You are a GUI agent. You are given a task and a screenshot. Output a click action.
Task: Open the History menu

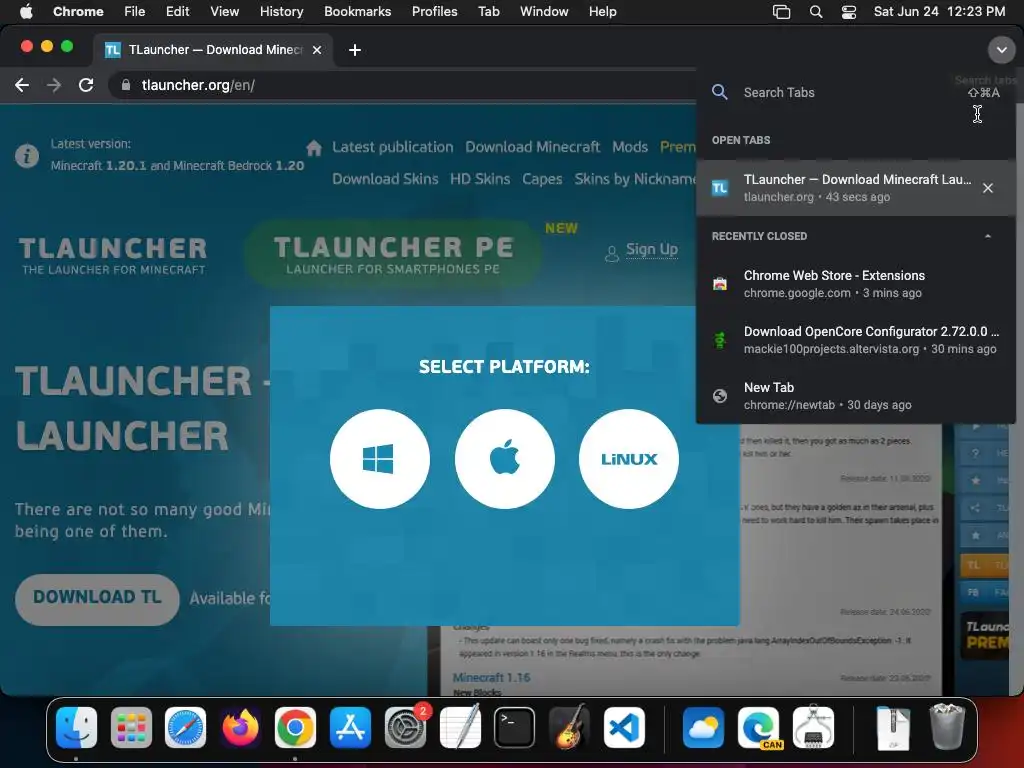tap(281, 11)
